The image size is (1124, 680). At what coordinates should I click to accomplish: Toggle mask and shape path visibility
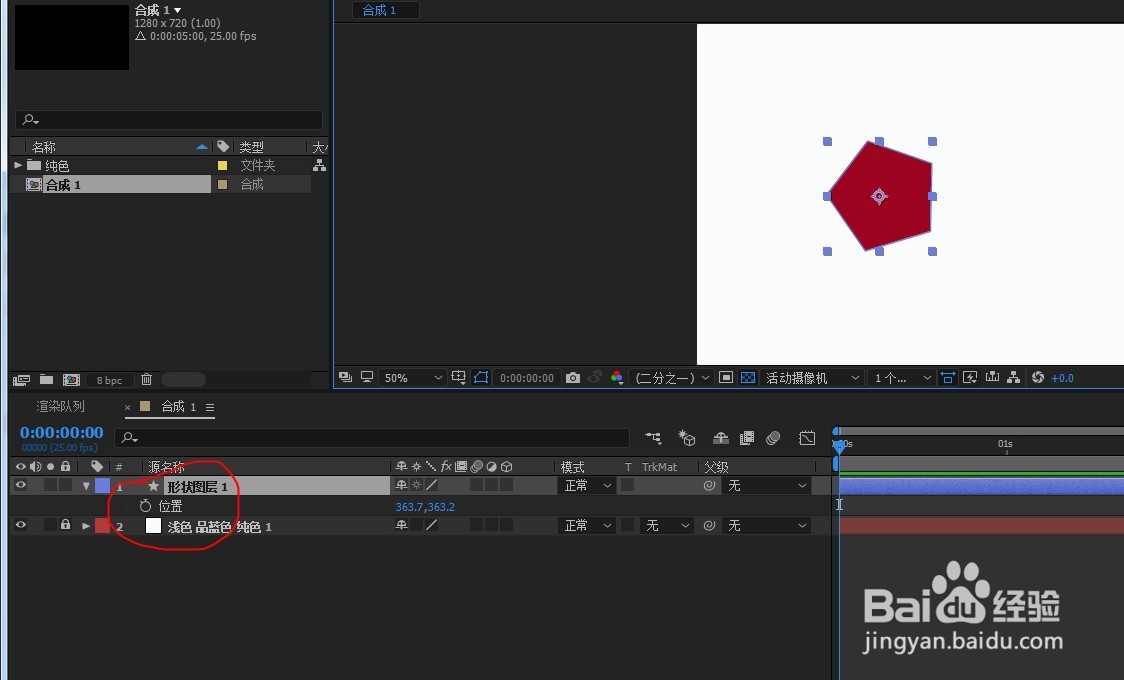(481, 377)
